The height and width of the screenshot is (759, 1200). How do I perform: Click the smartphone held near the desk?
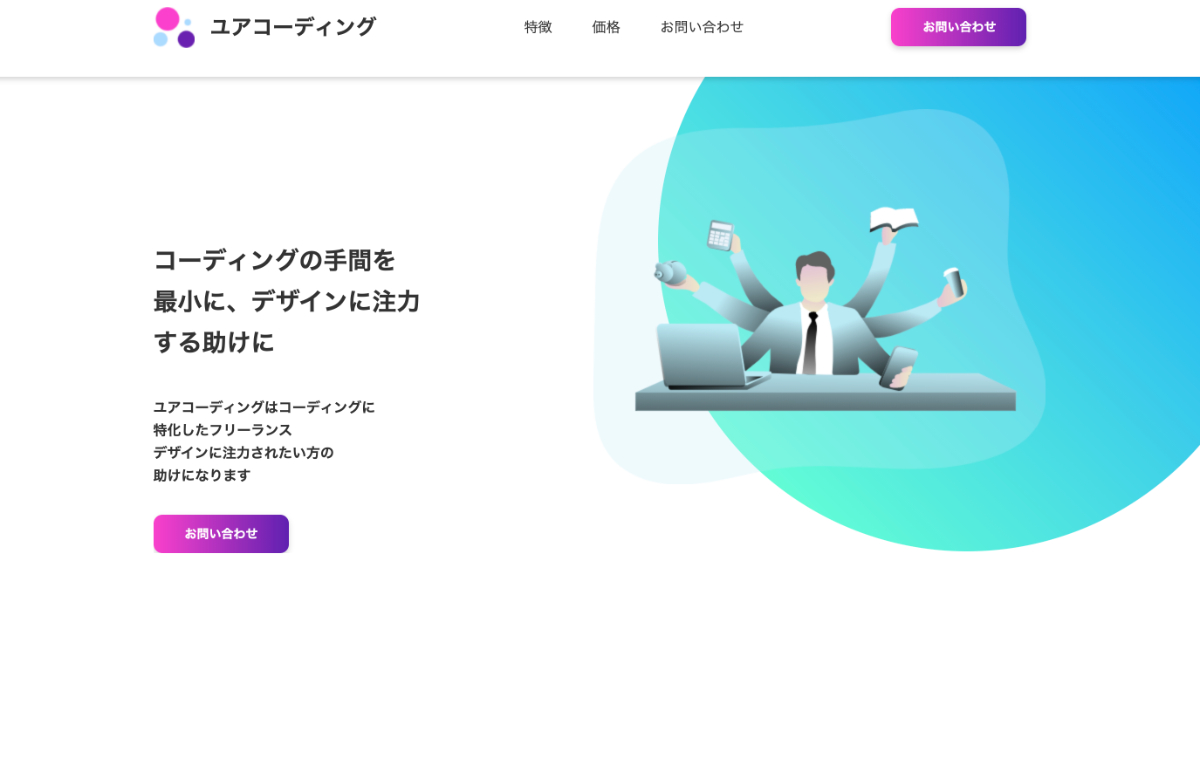coord(898,368)
